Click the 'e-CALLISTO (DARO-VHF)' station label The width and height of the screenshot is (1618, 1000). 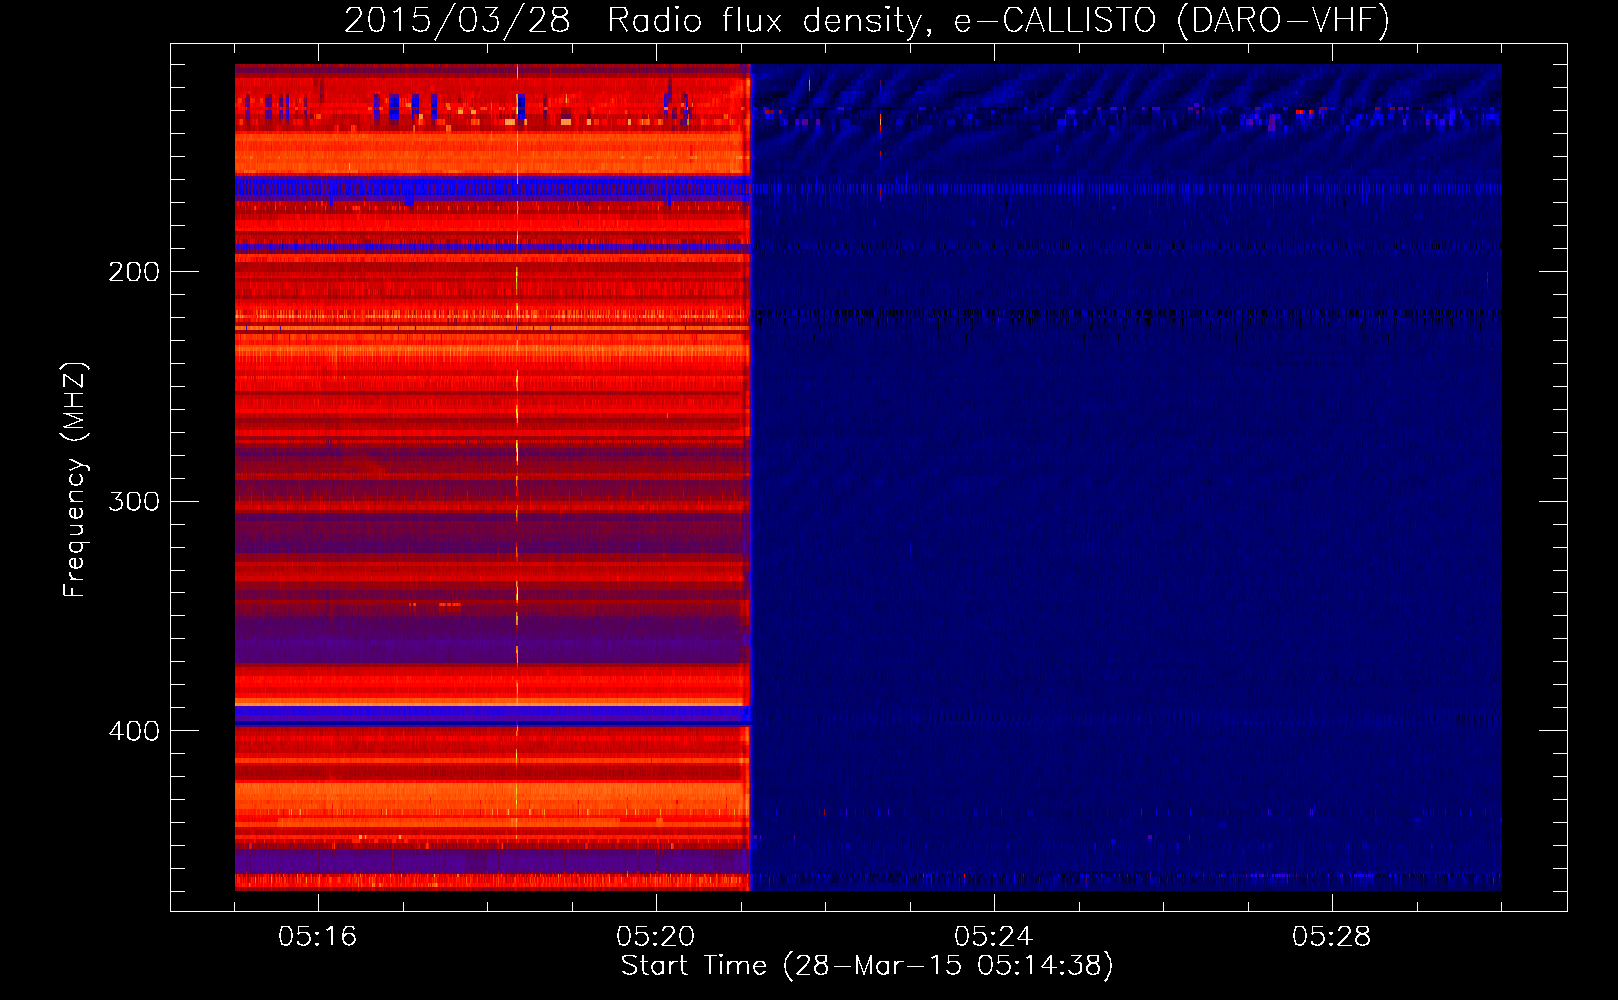[1171, 21]
